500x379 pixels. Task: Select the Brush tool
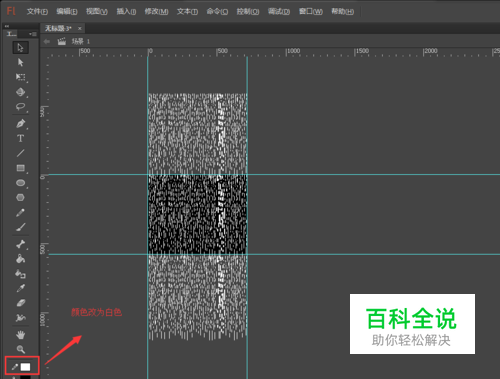point(20,227)
